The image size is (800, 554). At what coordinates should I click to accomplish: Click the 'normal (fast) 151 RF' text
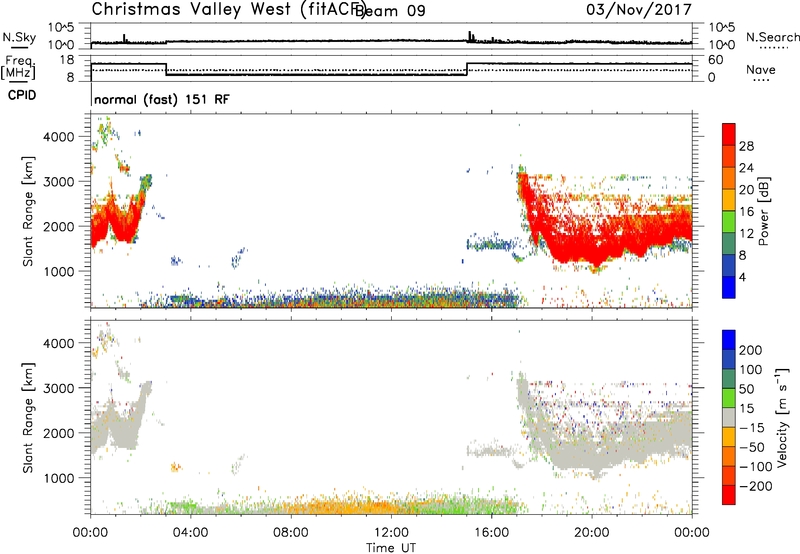[x=162, y=99]
